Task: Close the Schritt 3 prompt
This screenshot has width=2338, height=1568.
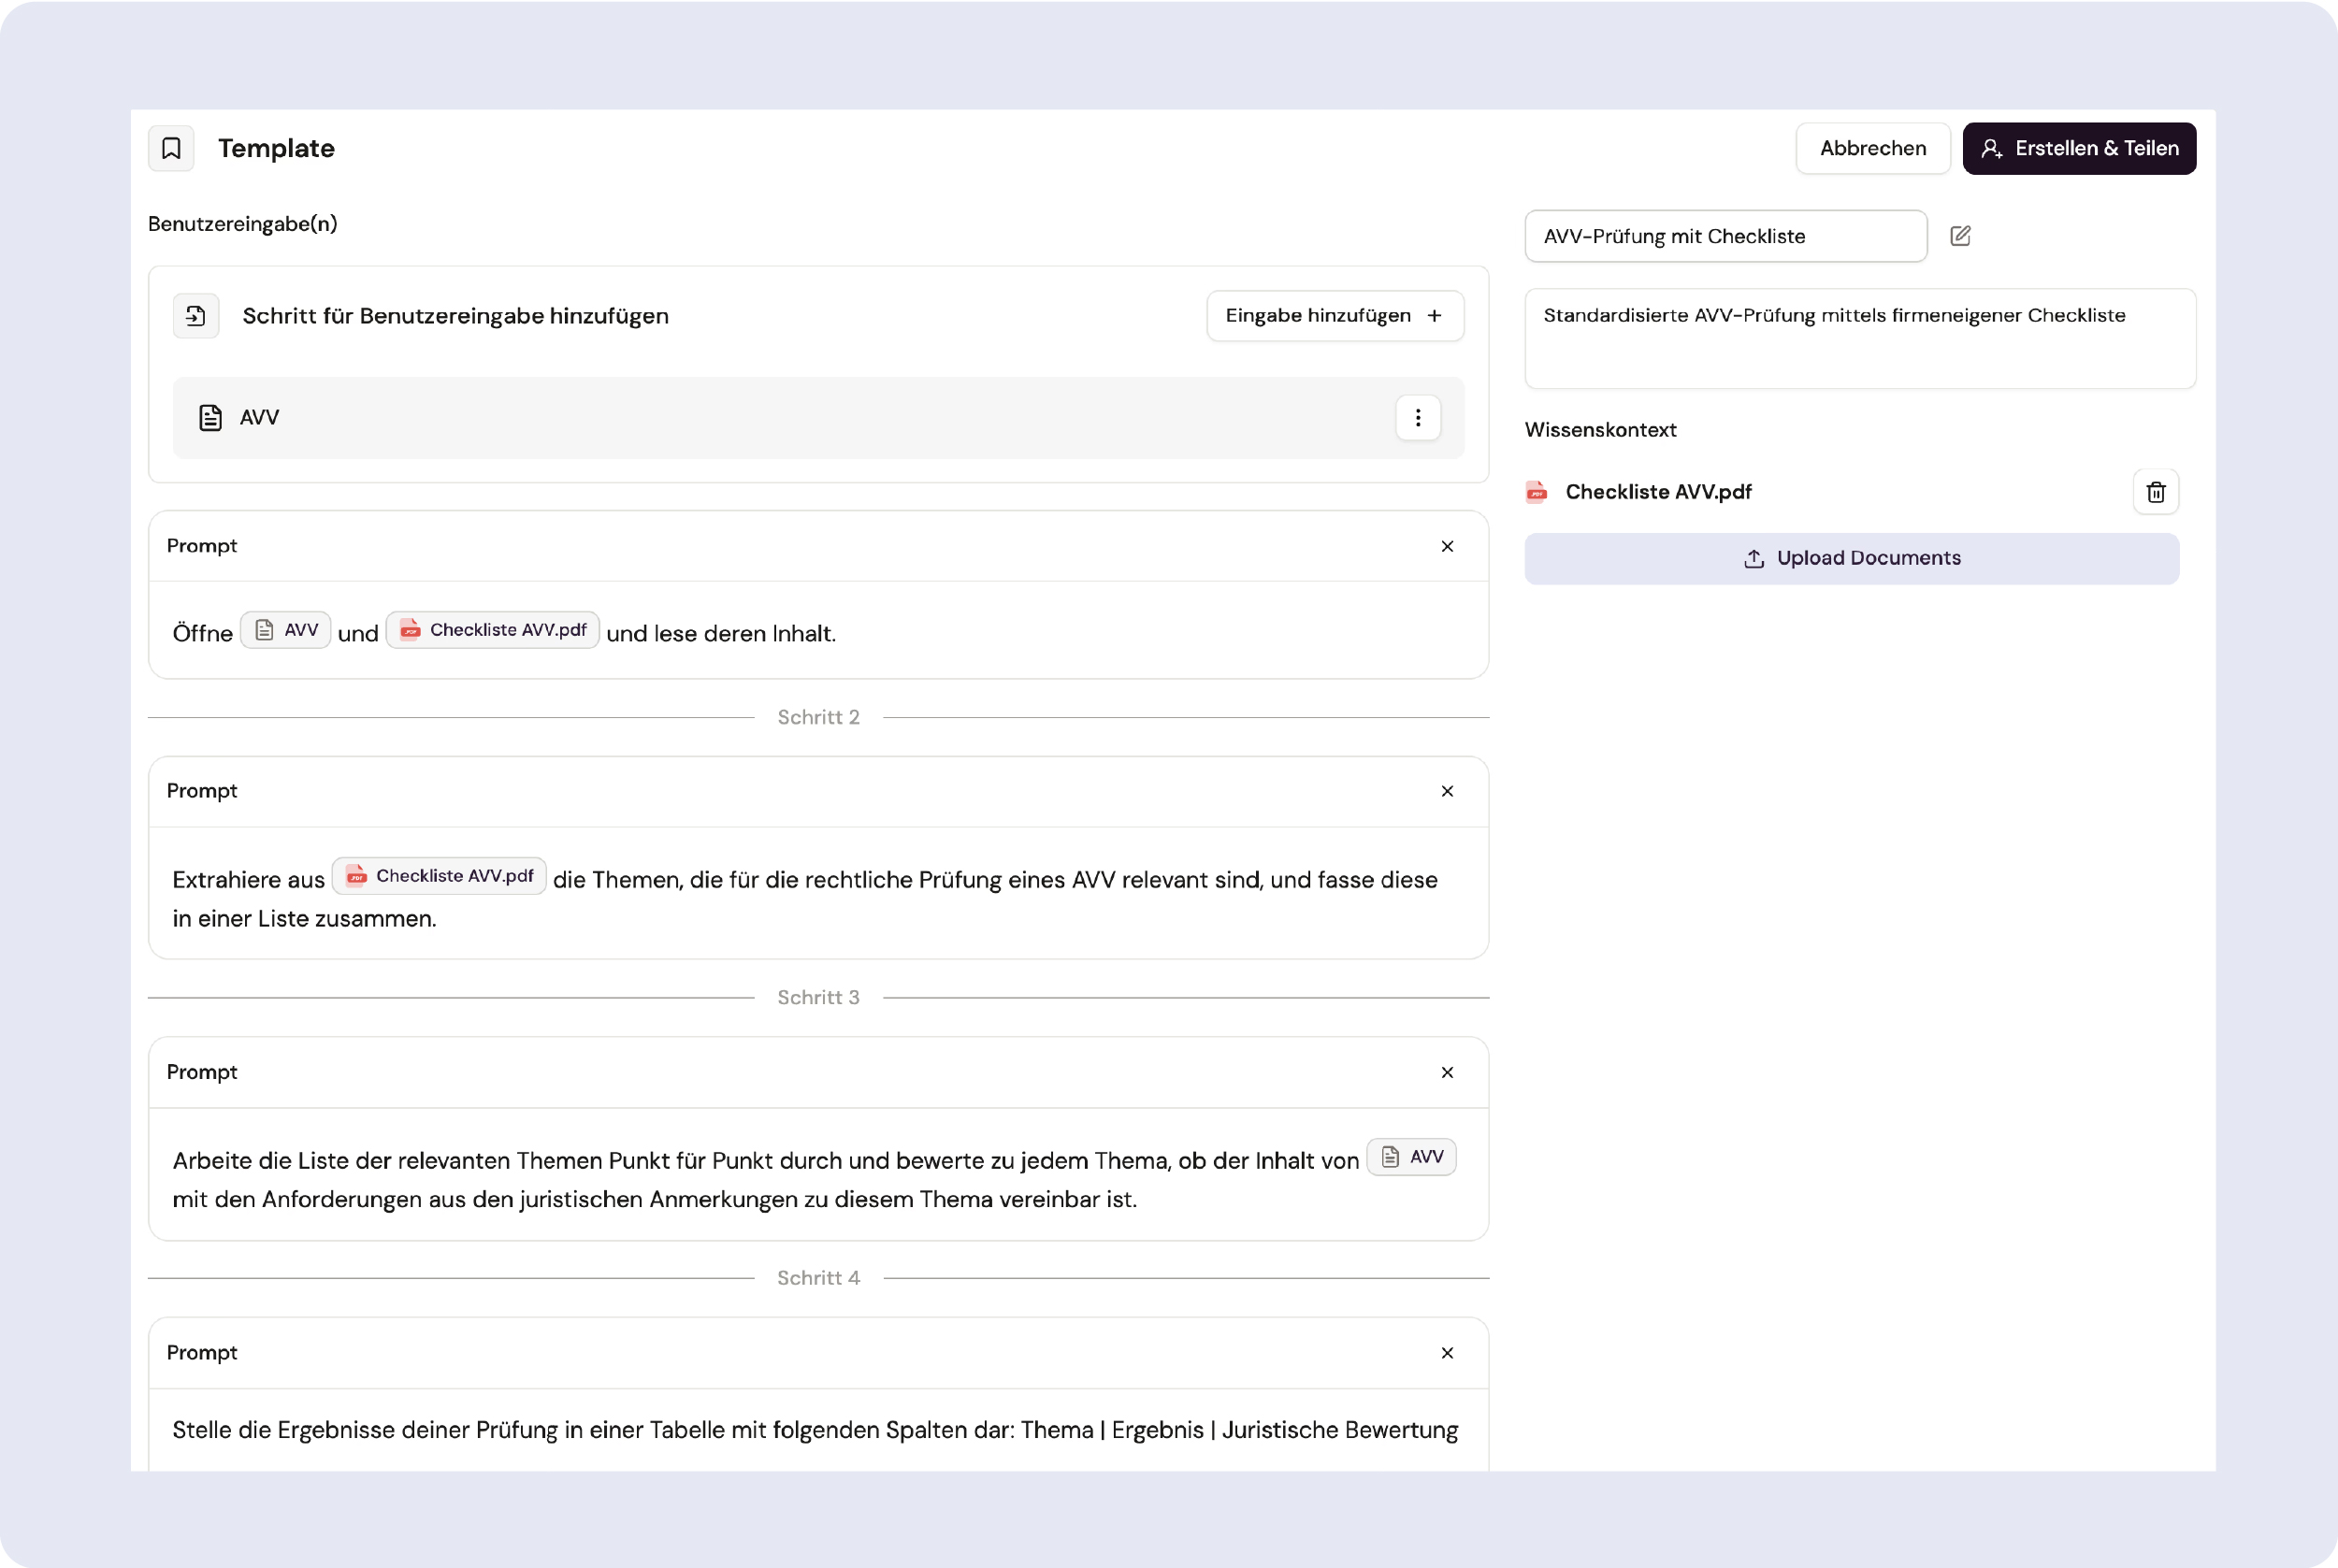Action: [x=1446, y=1072]
